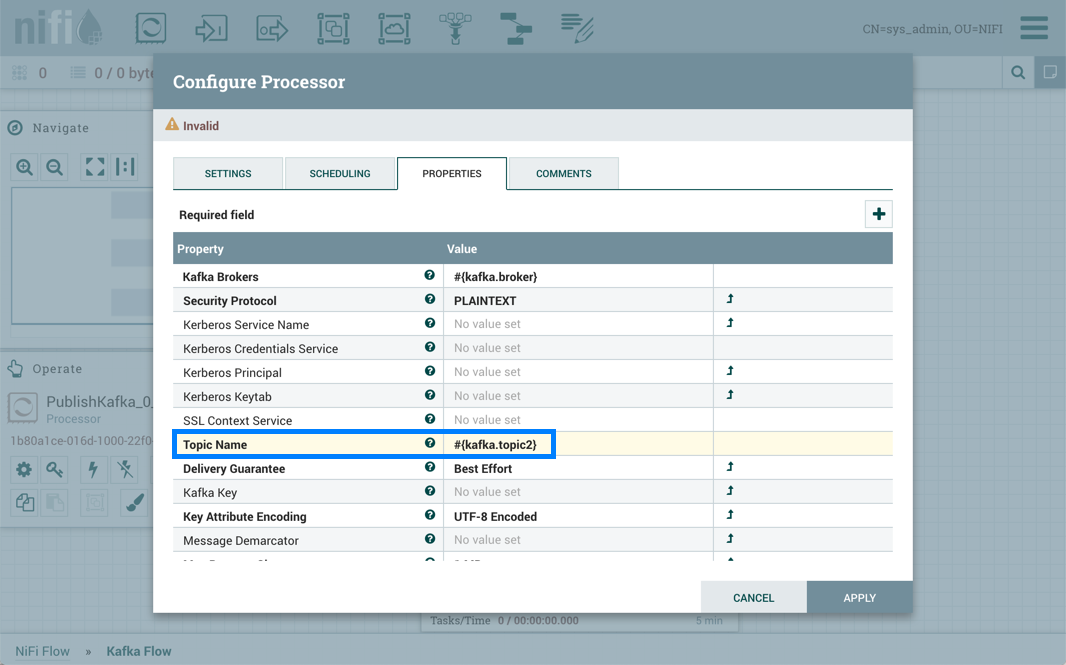Click the Add Label toolbar icon
The image size is (1066, 665).
pyautogui.click(x=576, y=28)
